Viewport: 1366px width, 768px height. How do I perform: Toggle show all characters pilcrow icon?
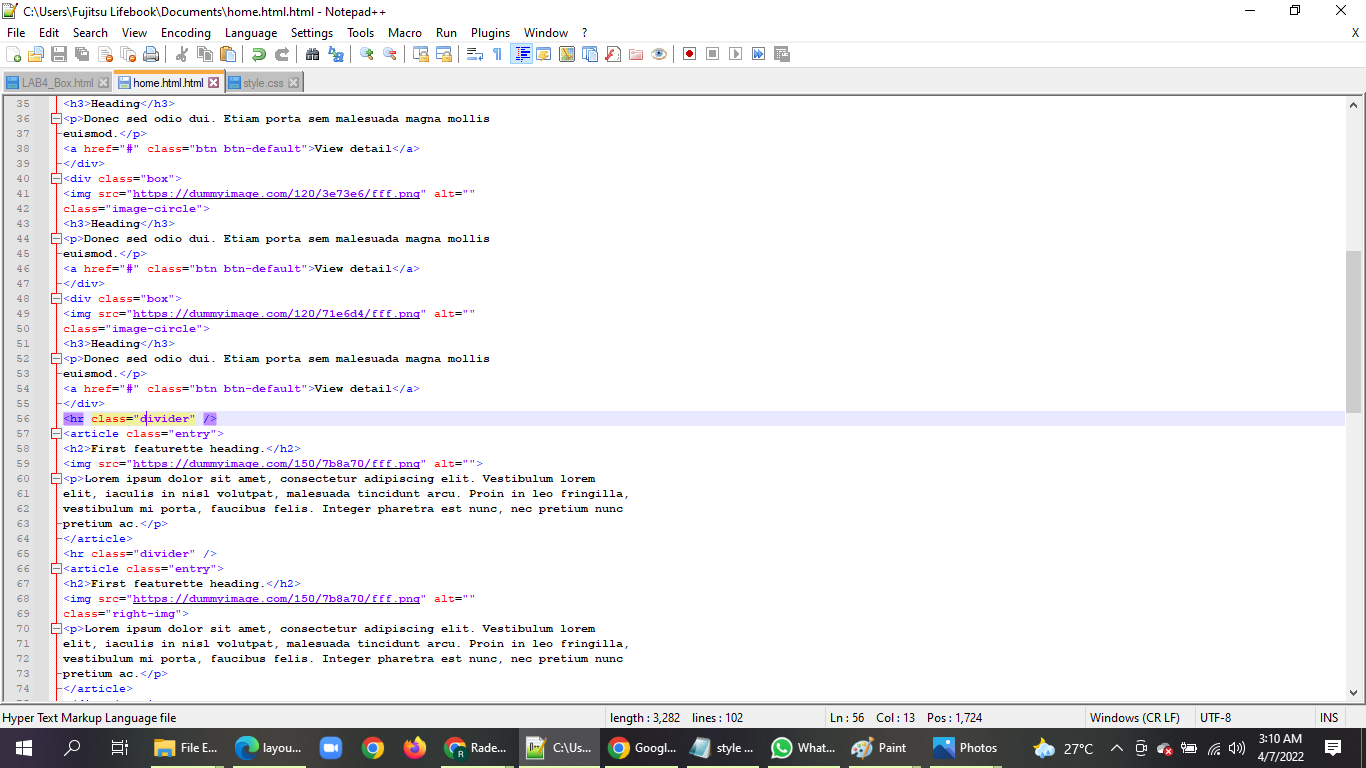(x=498, y=55)
